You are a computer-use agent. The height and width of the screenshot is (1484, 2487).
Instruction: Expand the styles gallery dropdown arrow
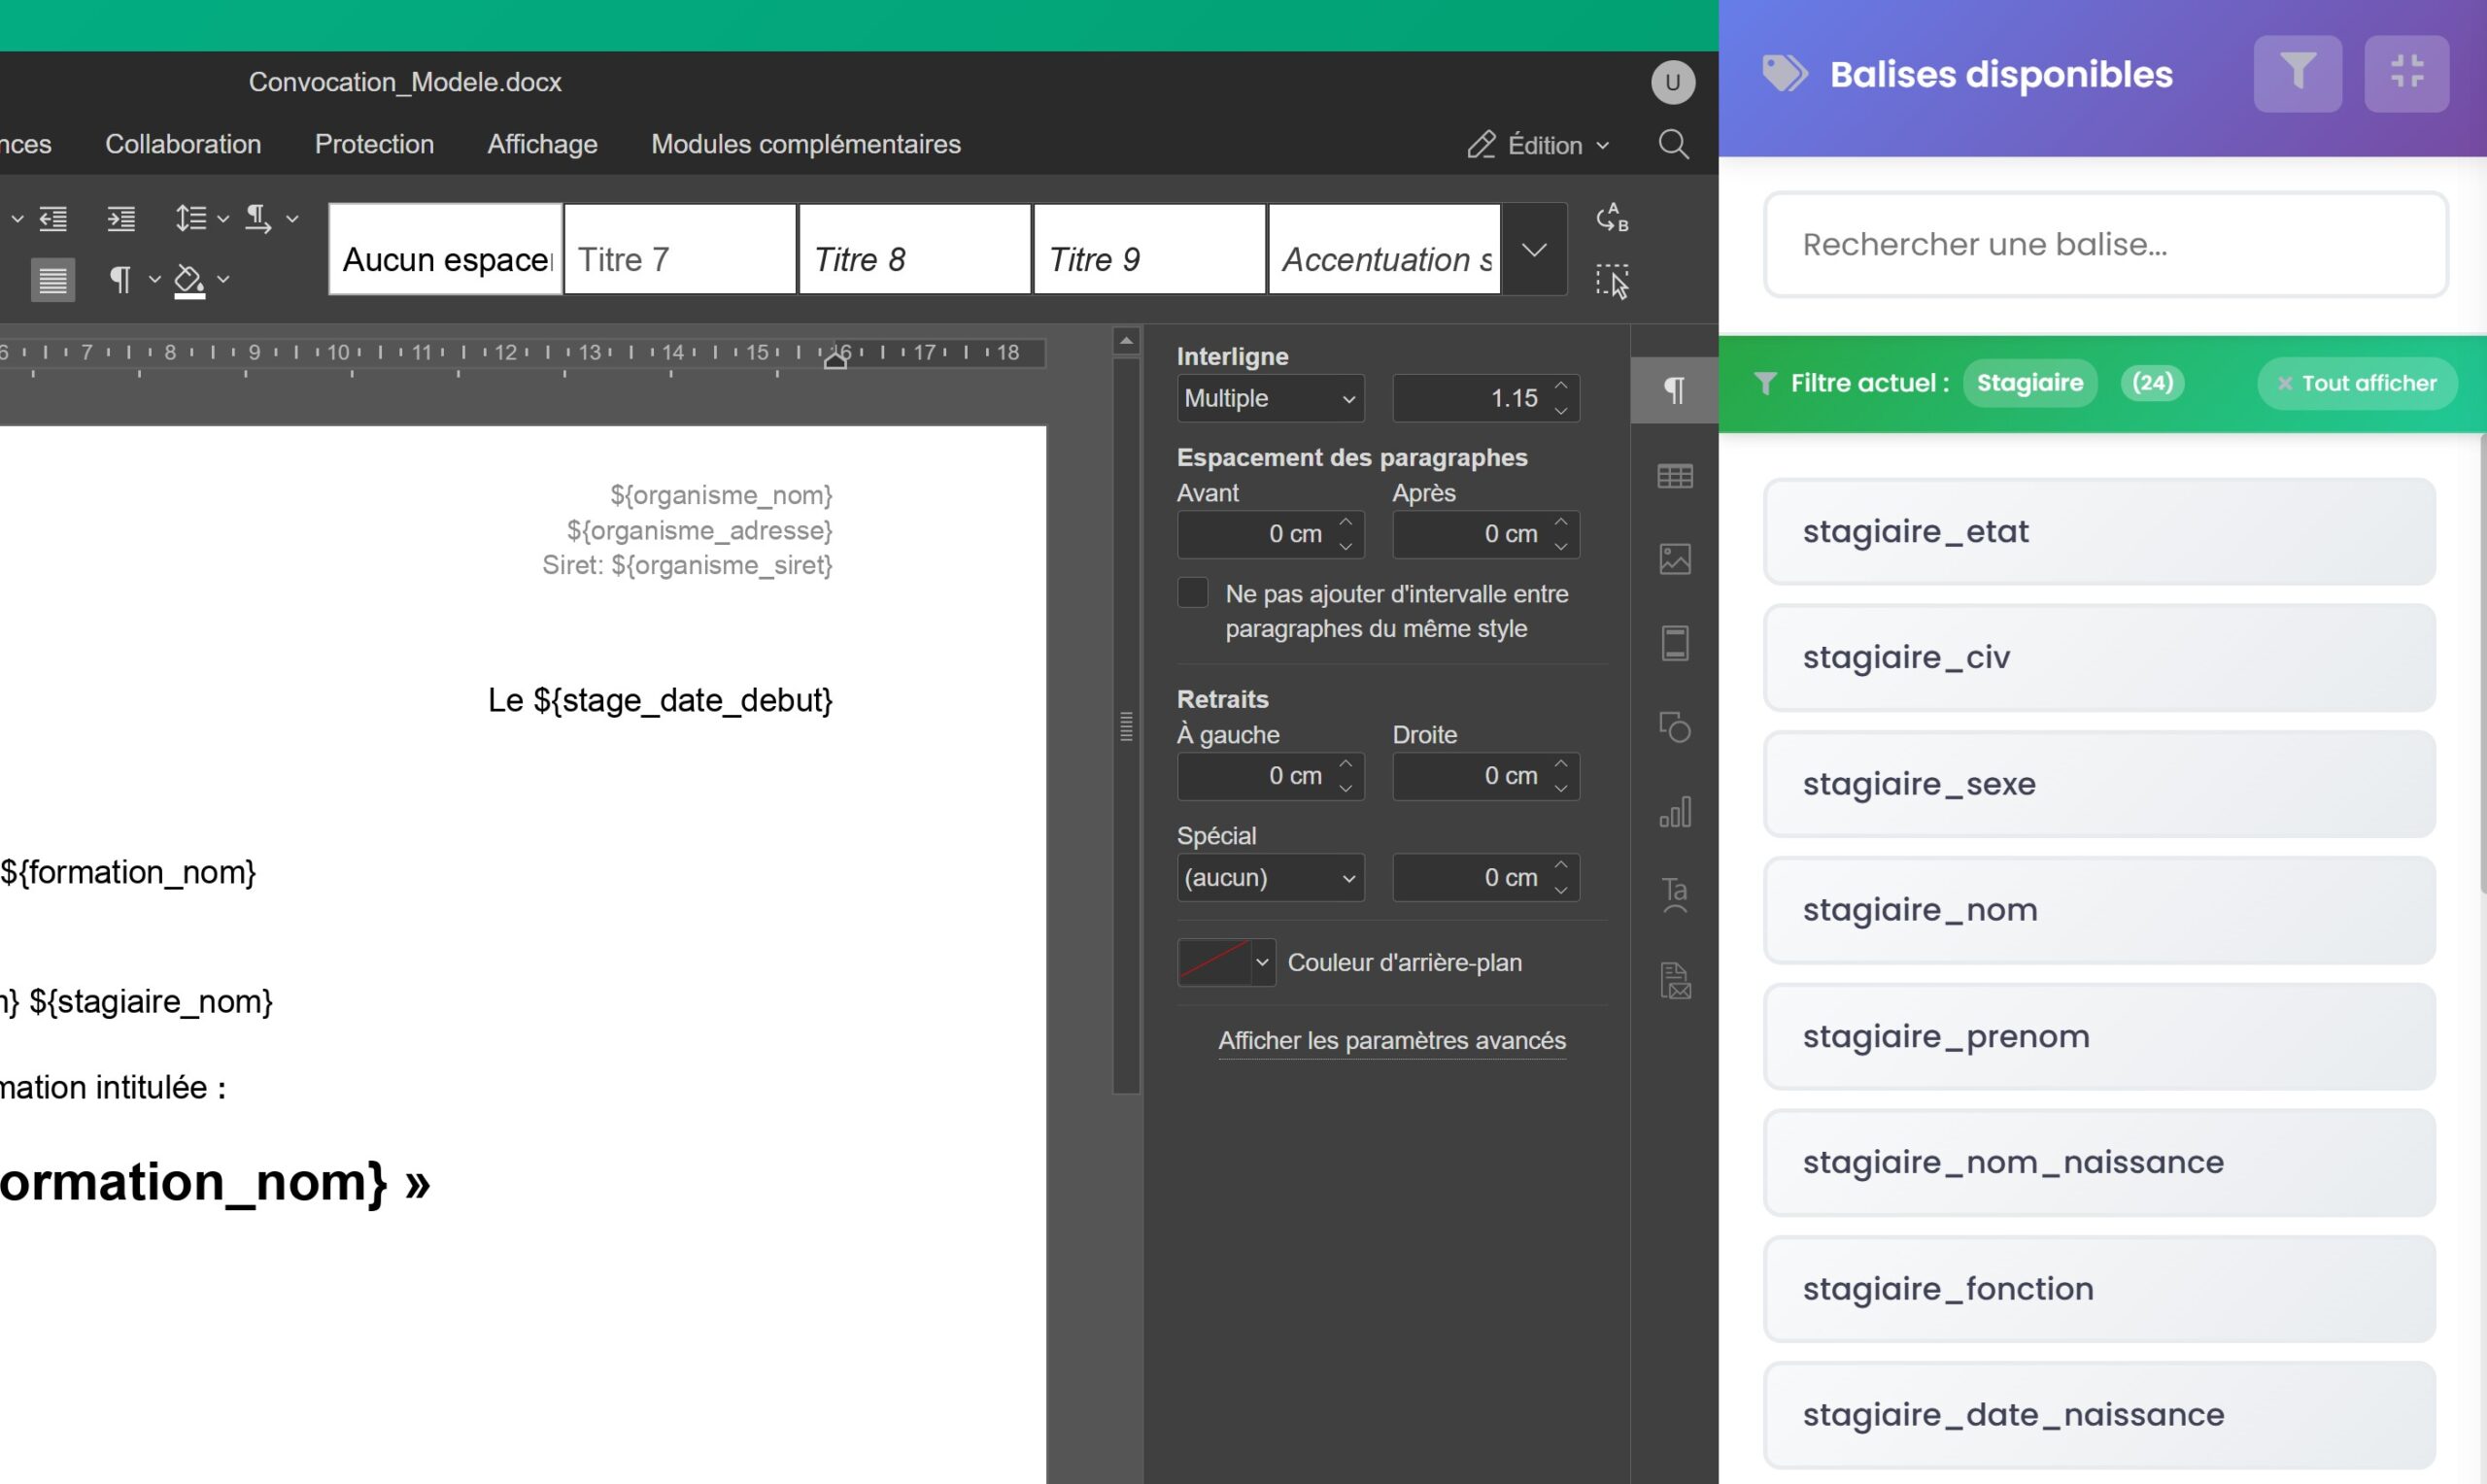(x=1533, y=250)
